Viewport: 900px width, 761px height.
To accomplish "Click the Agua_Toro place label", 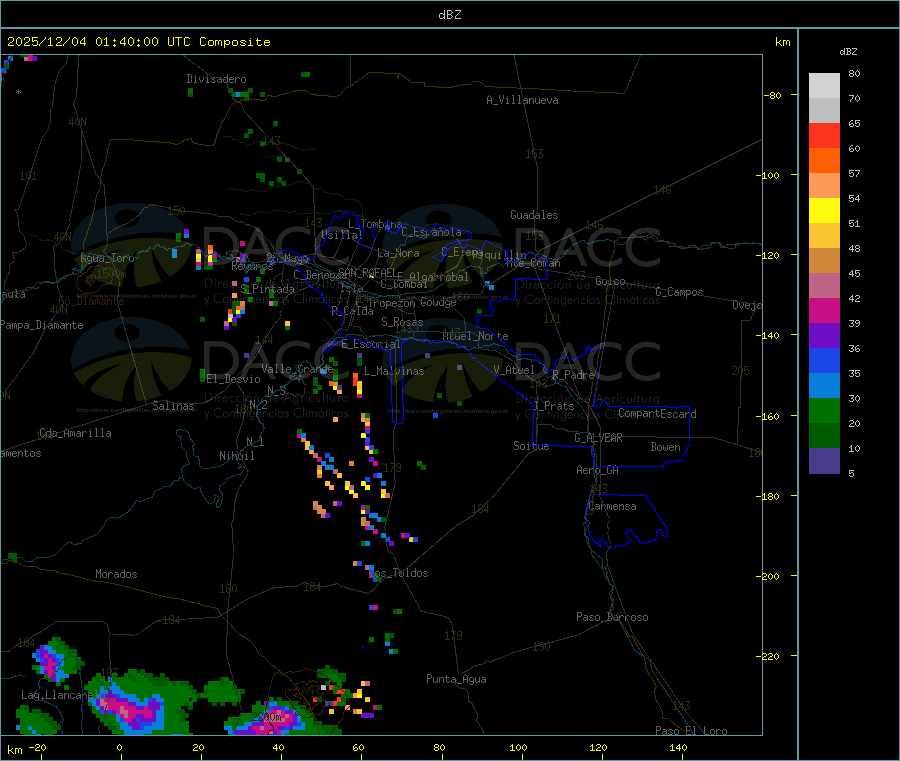I will point(107,258).
